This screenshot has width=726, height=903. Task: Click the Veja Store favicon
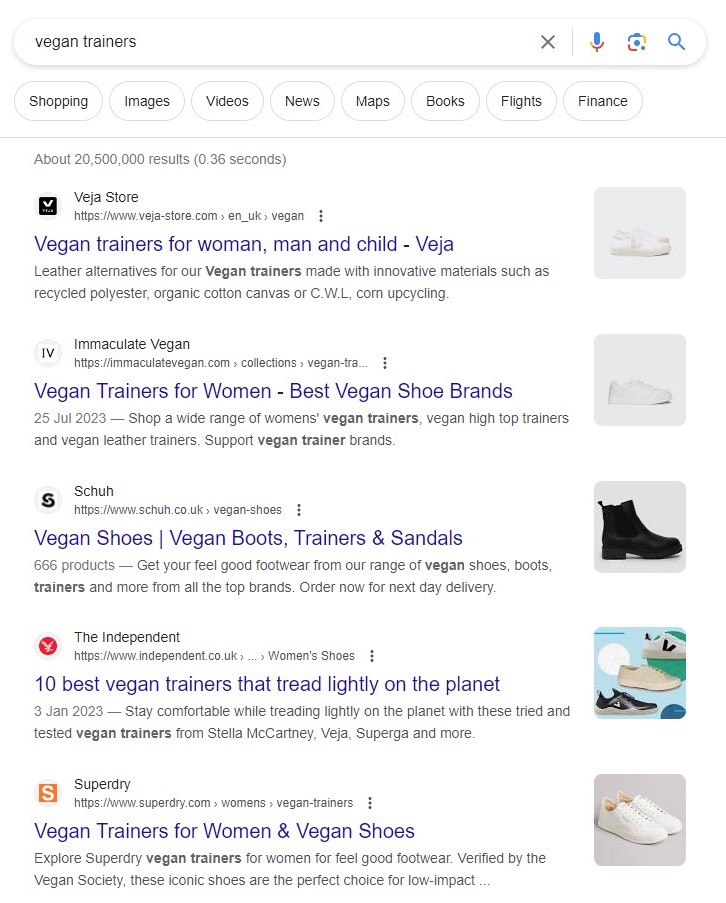48,206
